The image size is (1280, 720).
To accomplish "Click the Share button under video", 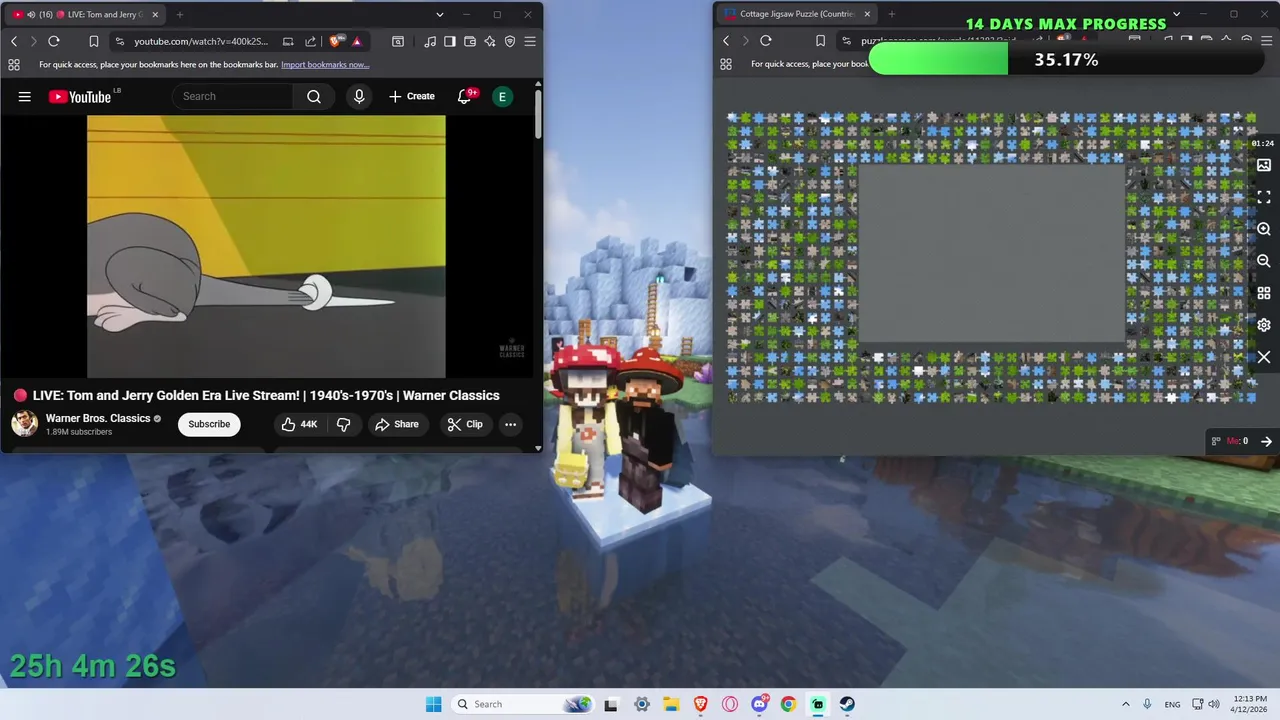I will 397,424.
